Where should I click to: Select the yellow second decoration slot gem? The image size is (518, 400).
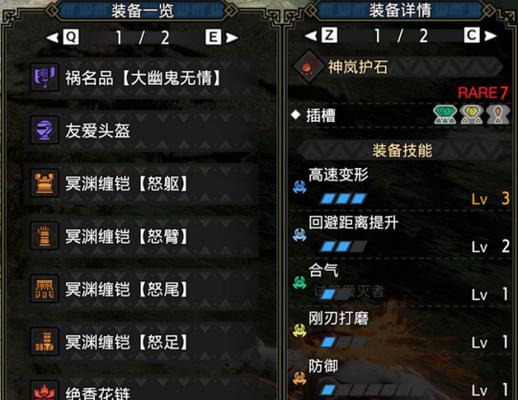click(471, 115)
